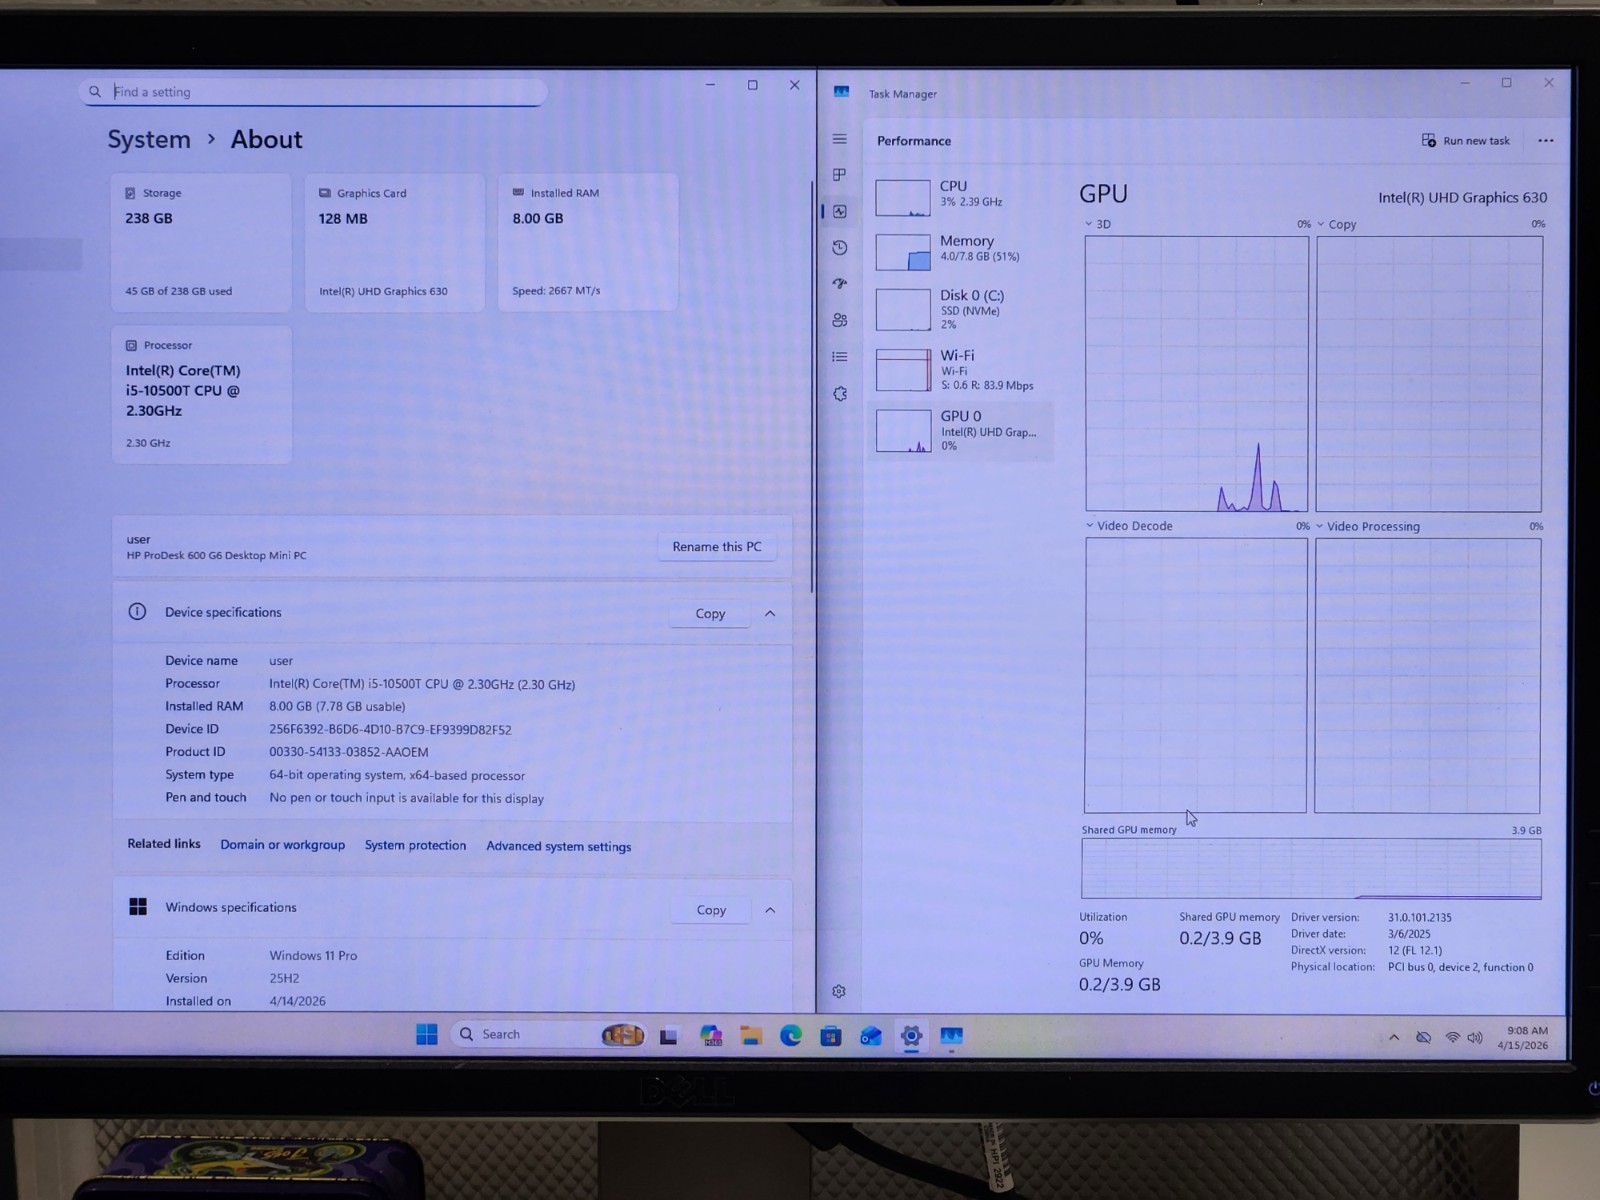Open System protection link
This screenshot has height=1200, width=1600.
415,845
